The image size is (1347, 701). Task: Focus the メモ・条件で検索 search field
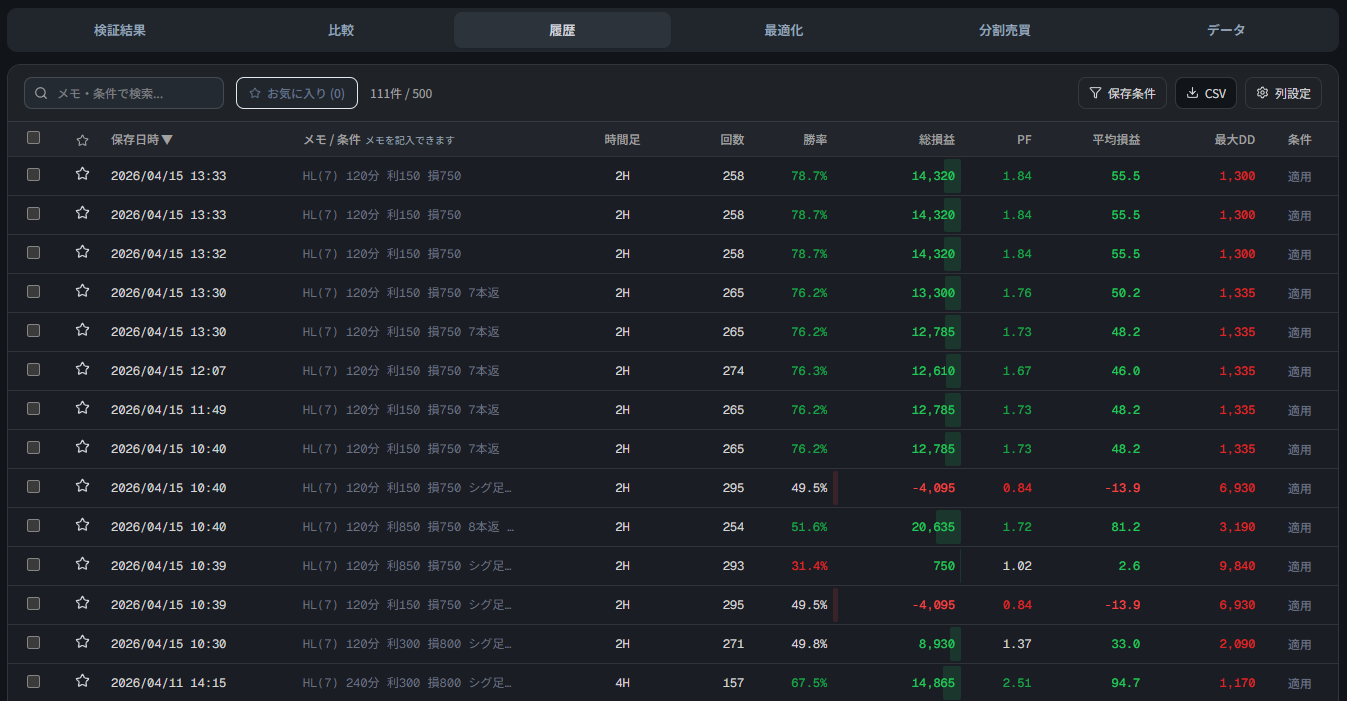[124, 93]
